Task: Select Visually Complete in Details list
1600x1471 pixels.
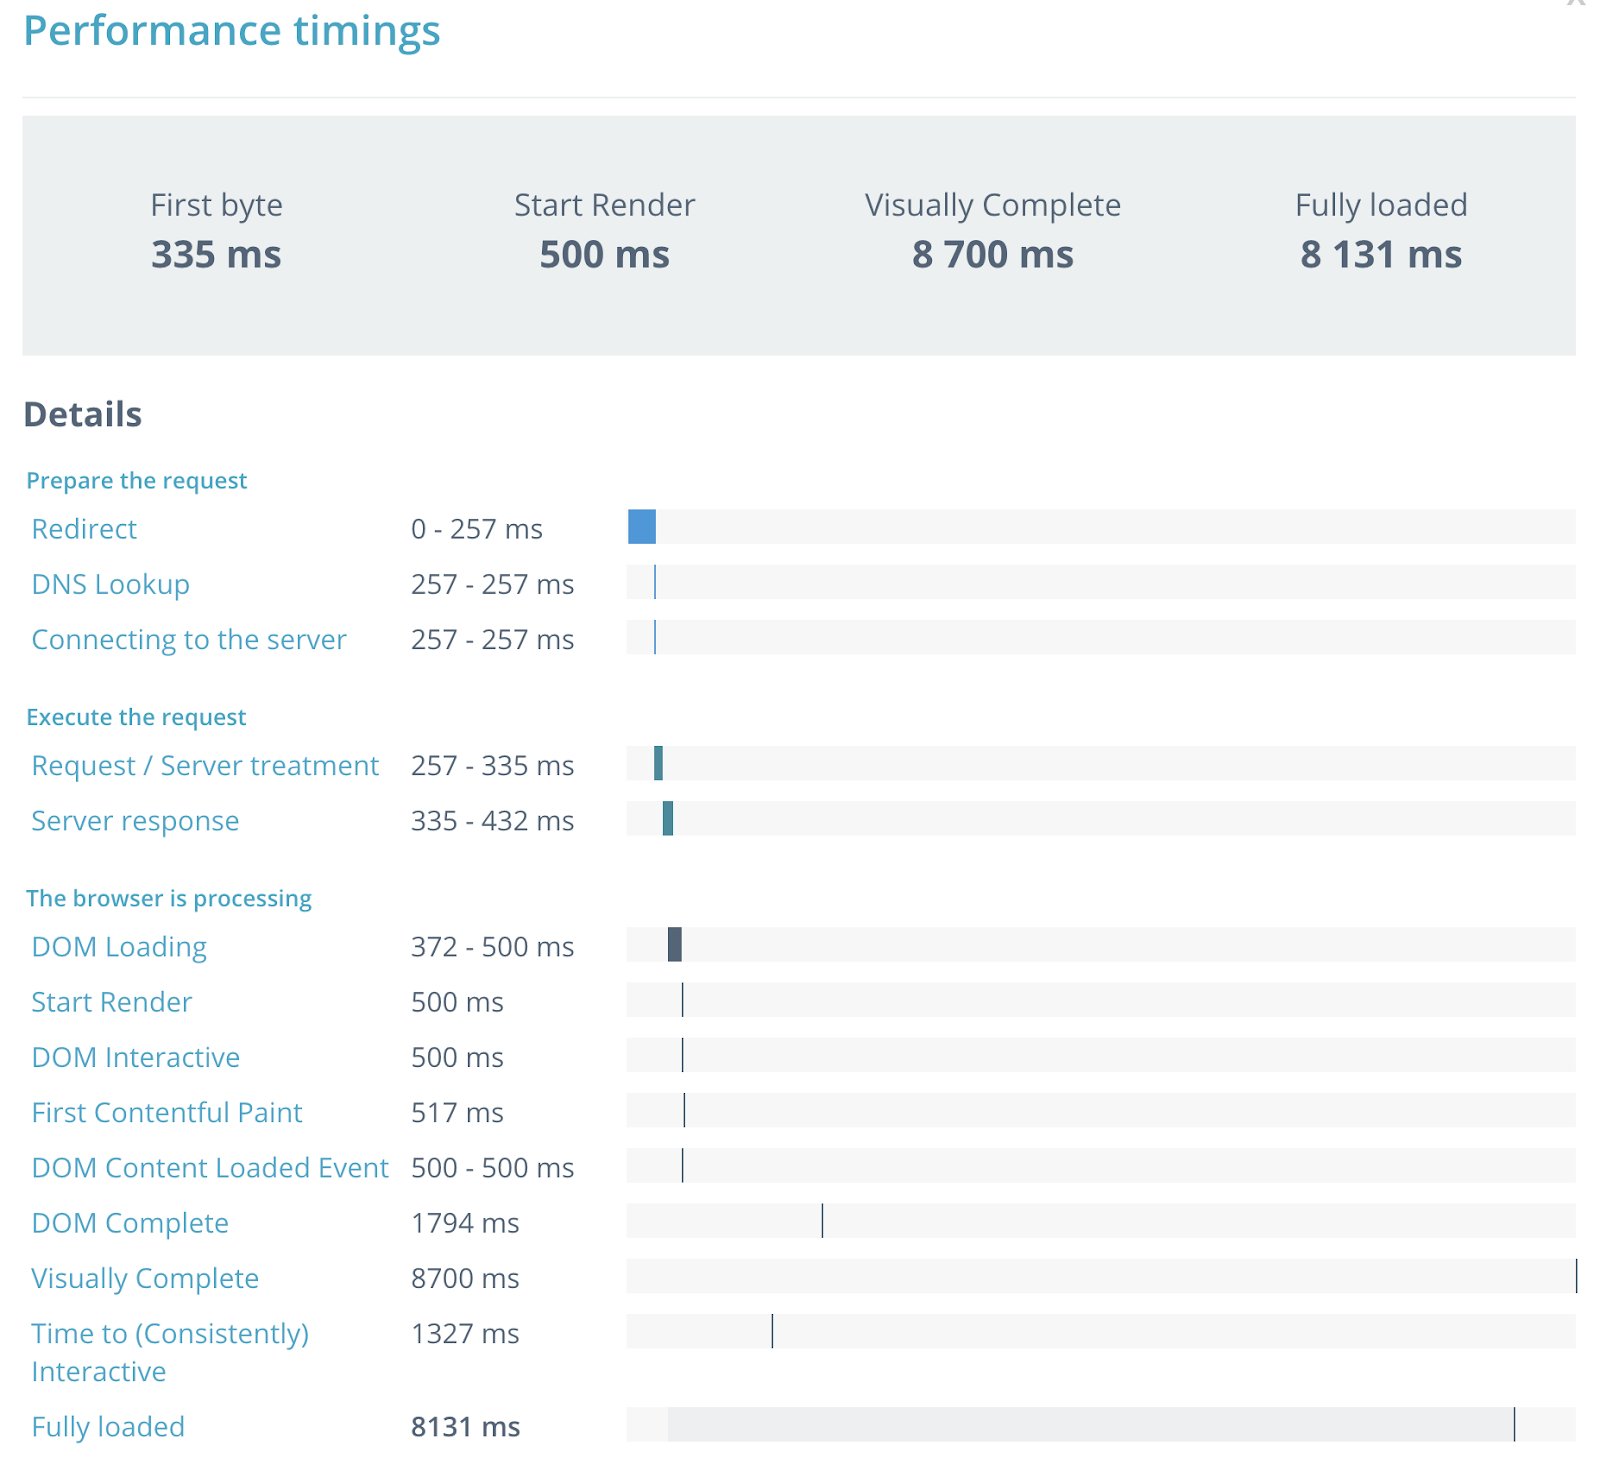Action: 145,1278
